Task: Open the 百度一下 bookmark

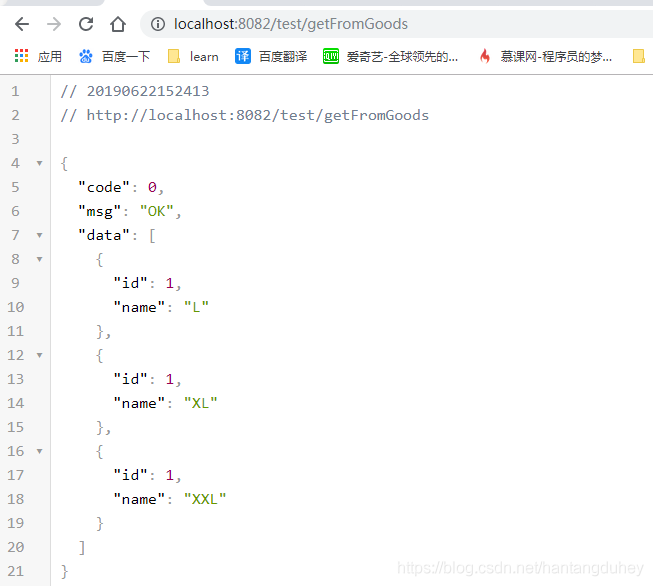Action: point(114,56)
